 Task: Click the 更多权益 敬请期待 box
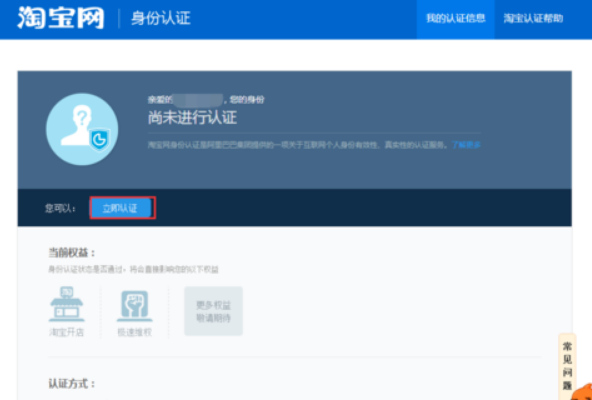point(213,311)
